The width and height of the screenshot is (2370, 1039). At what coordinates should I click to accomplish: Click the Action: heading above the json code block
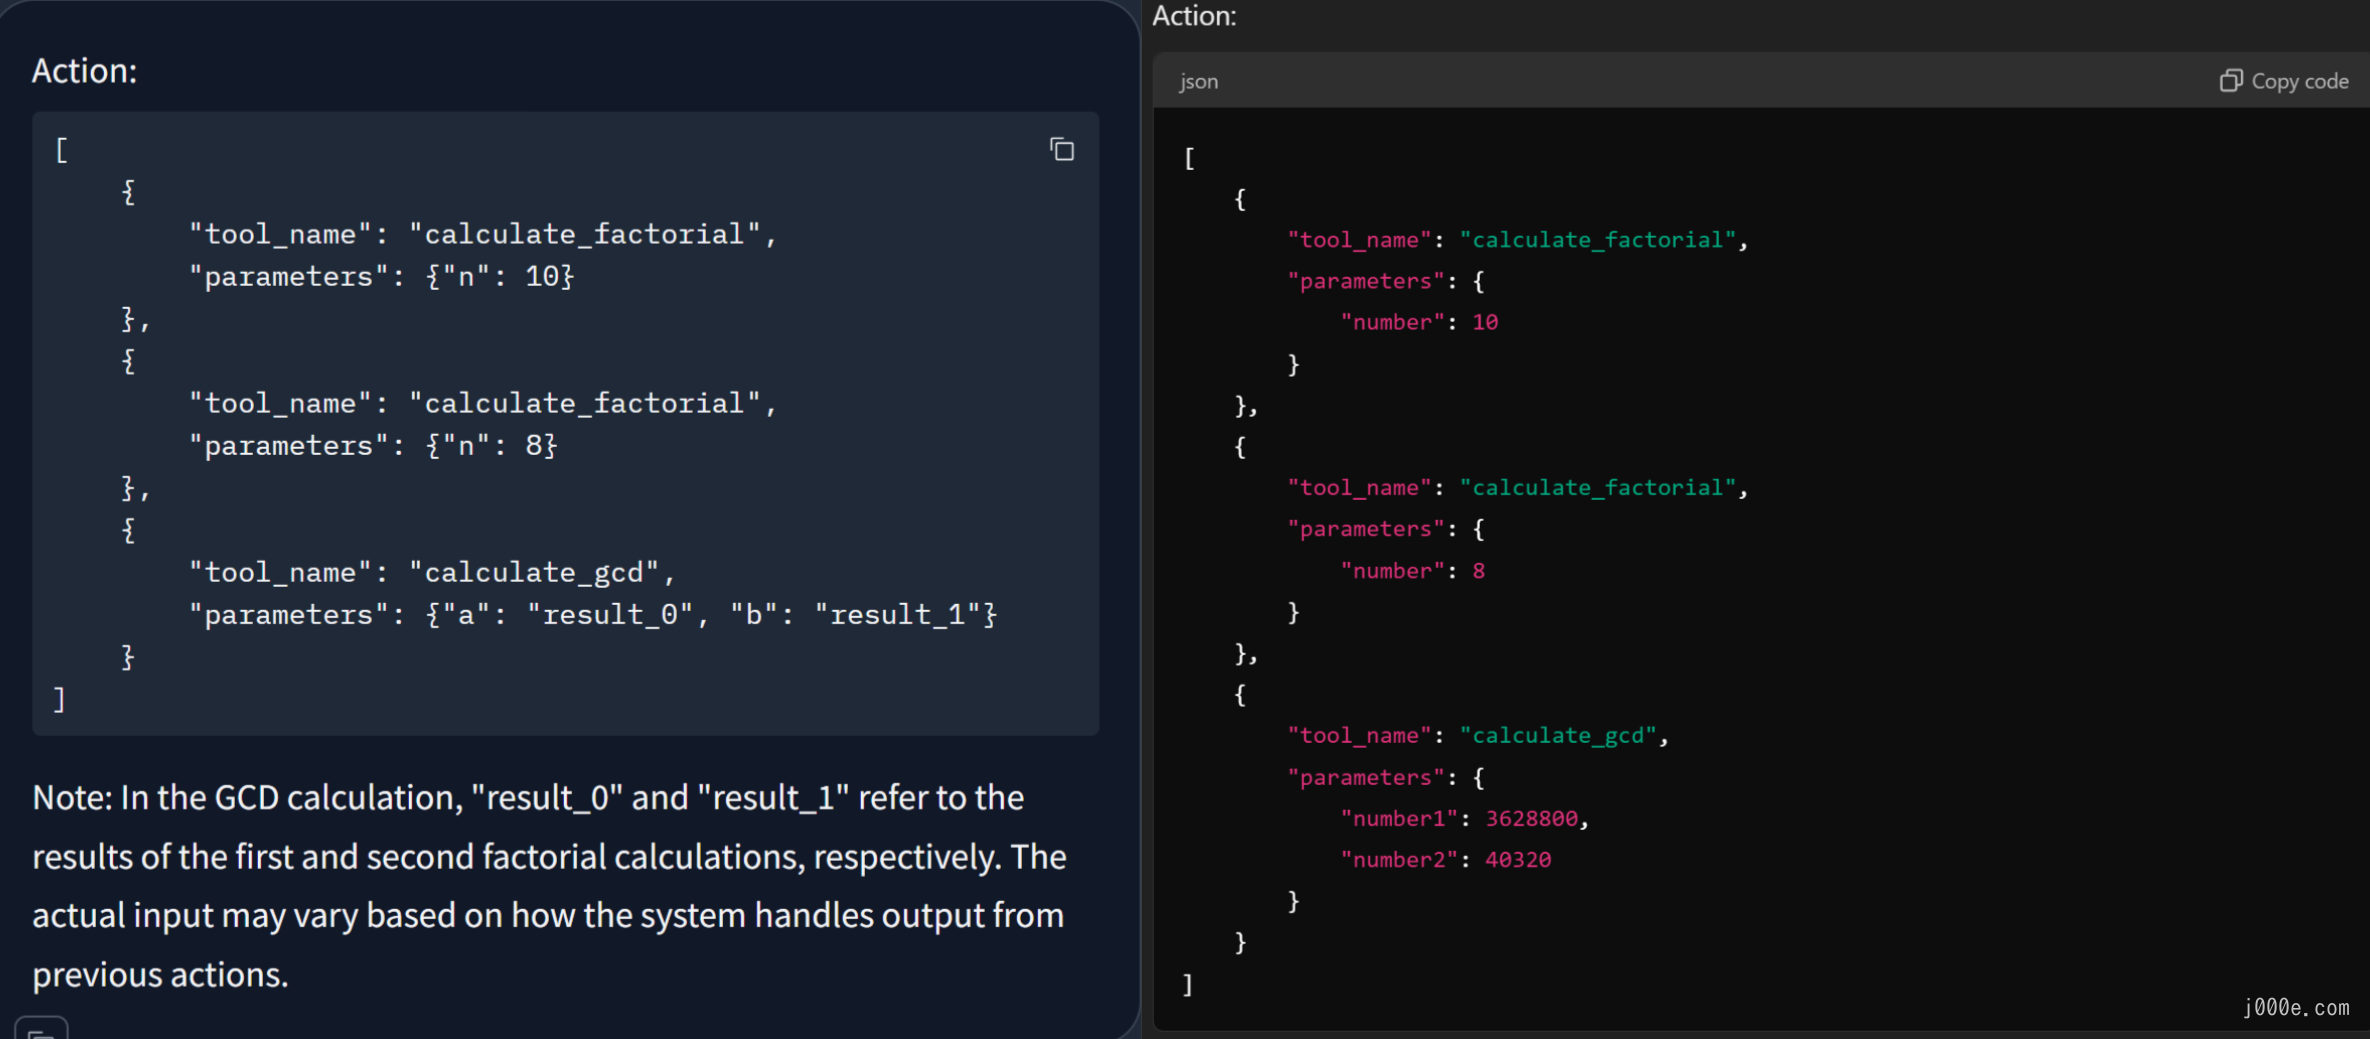tap(1194, 16)
